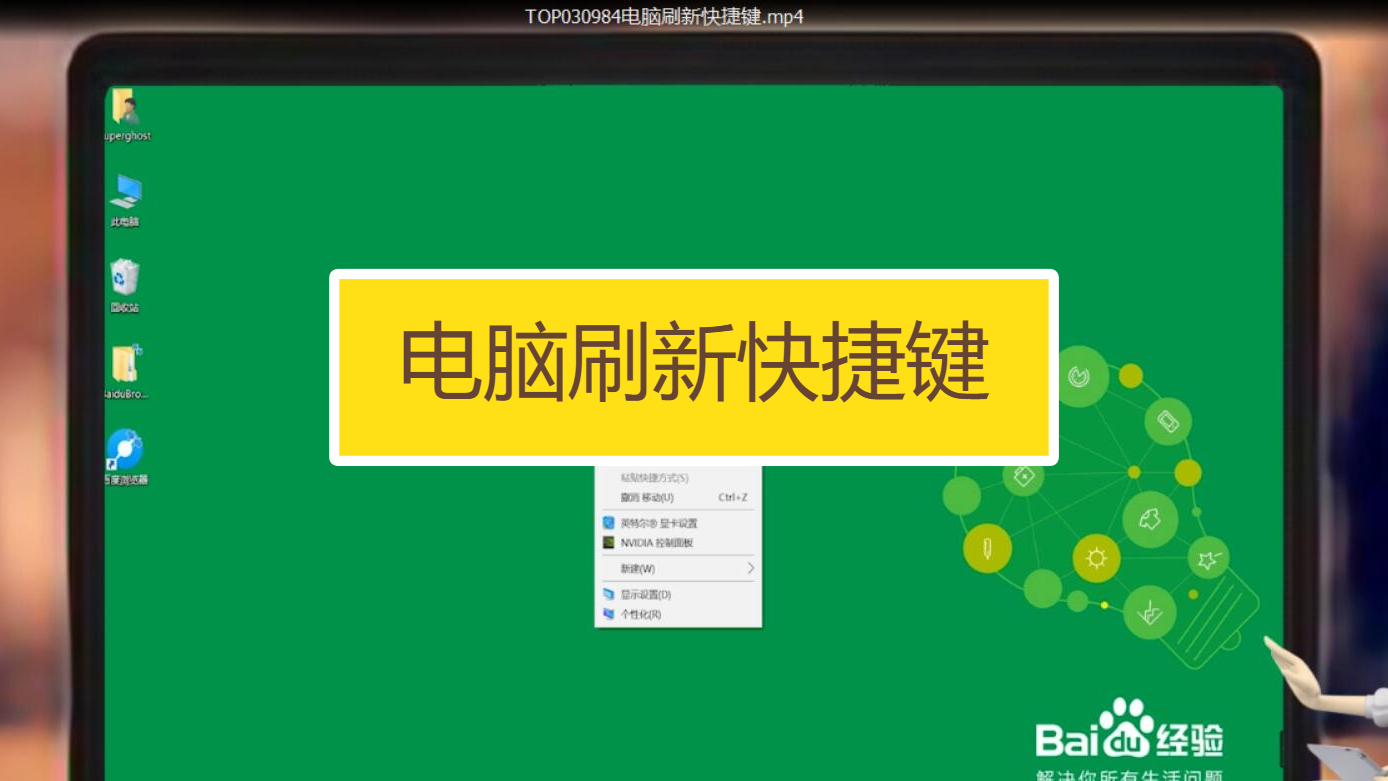Image resolution: width=1388 pixels, height=781 pixels.
Task: Select 个性化(R) from the context menu
Action: (x=644, y=613)
